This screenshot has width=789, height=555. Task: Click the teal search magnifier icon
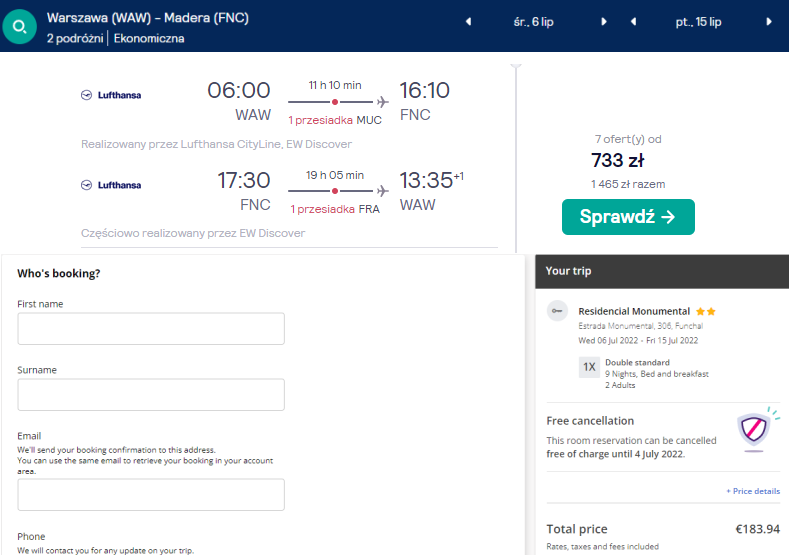click(x=20, y=27)
